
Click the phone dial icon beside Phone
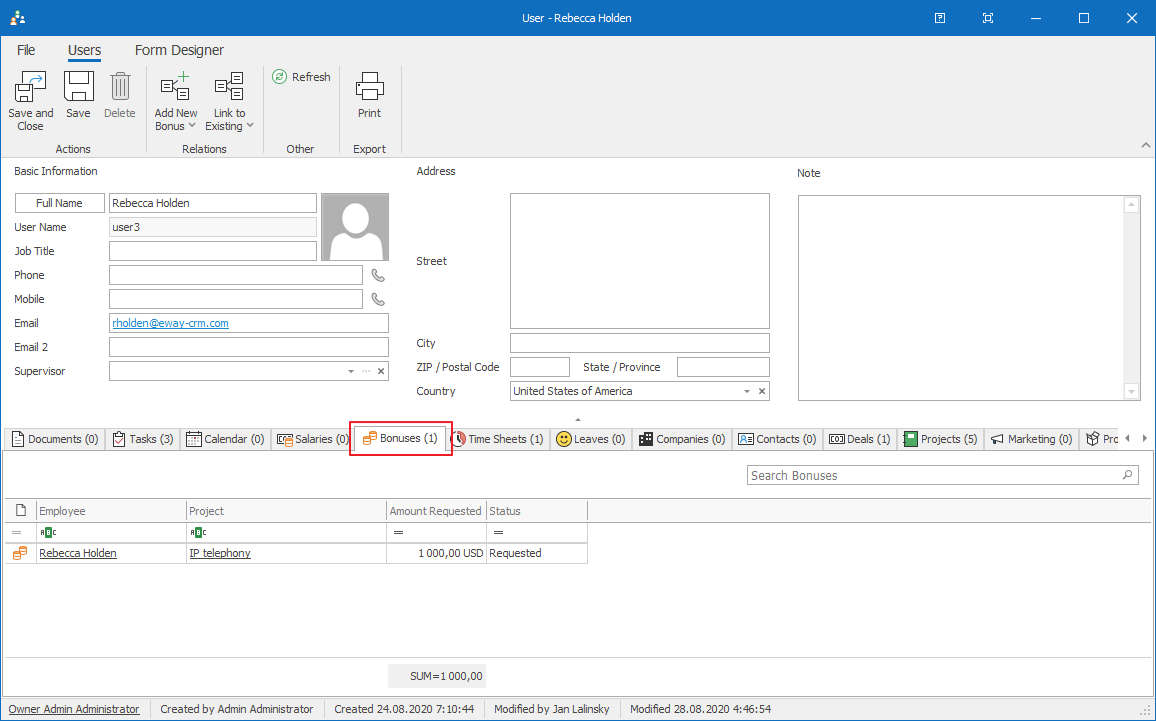(378, 276)
